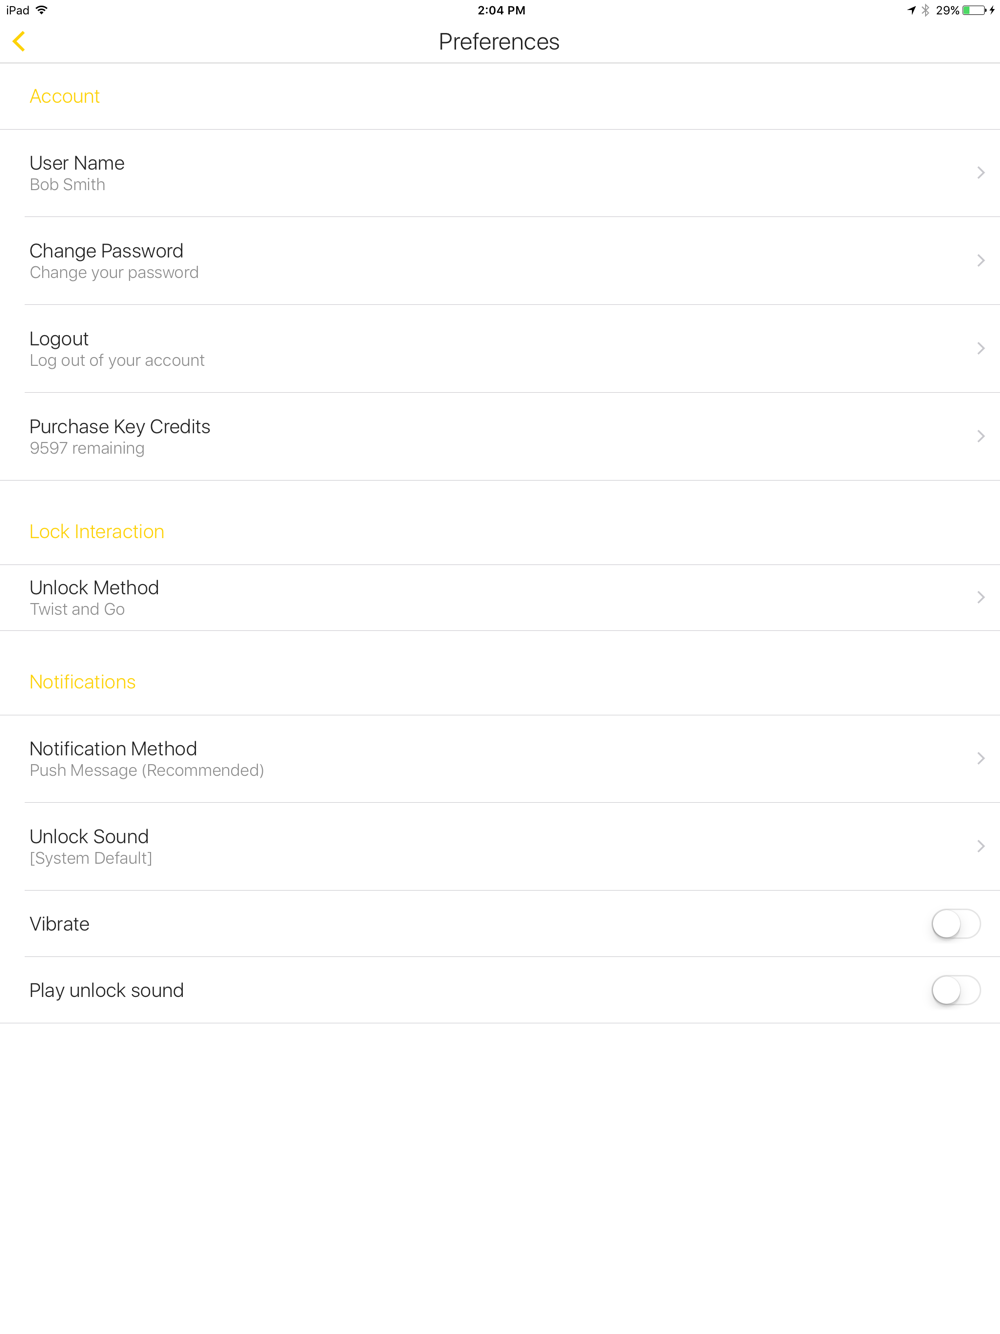This screenshot has height=1334, width=1000.
Task: Tap the battery icon in status bar
Action: click(973, 10)
